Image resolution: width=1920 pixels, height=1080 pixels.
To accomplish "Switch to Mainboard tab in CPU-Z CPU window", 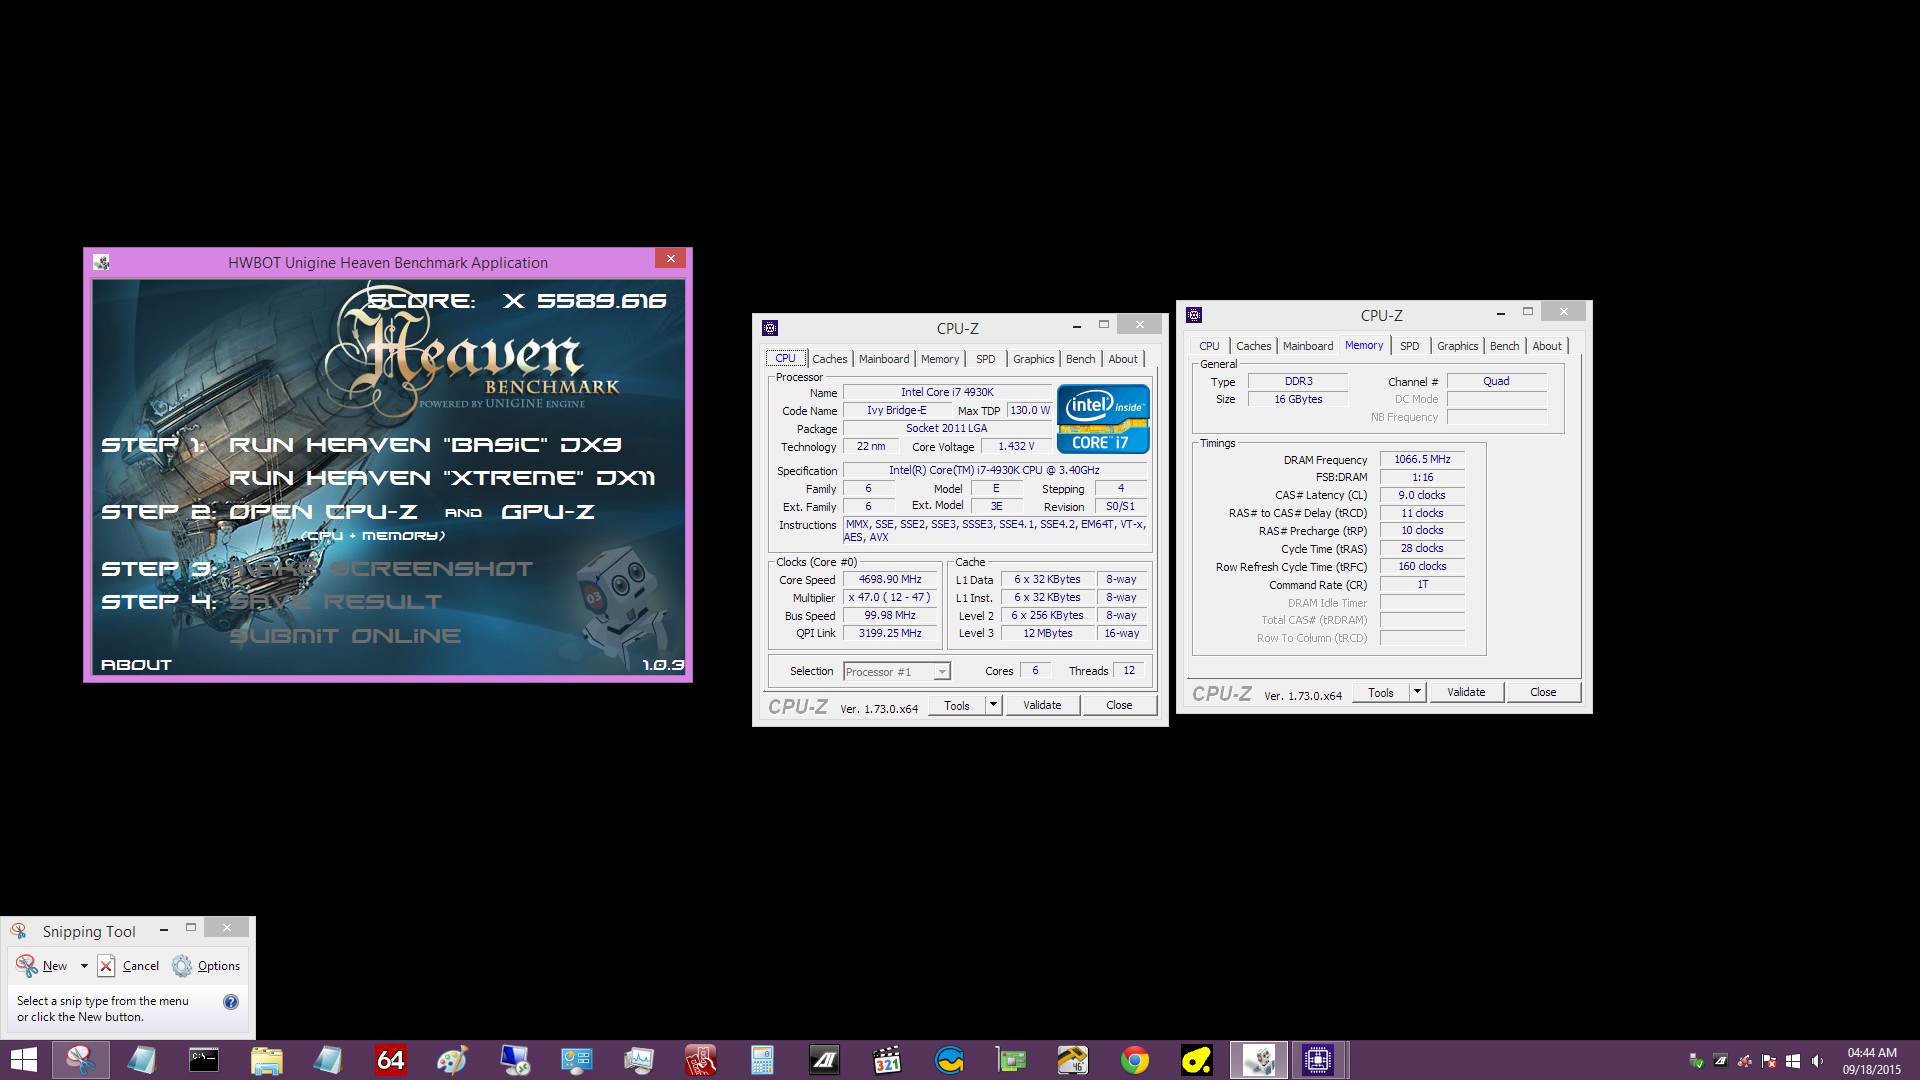I will (884, 359).
